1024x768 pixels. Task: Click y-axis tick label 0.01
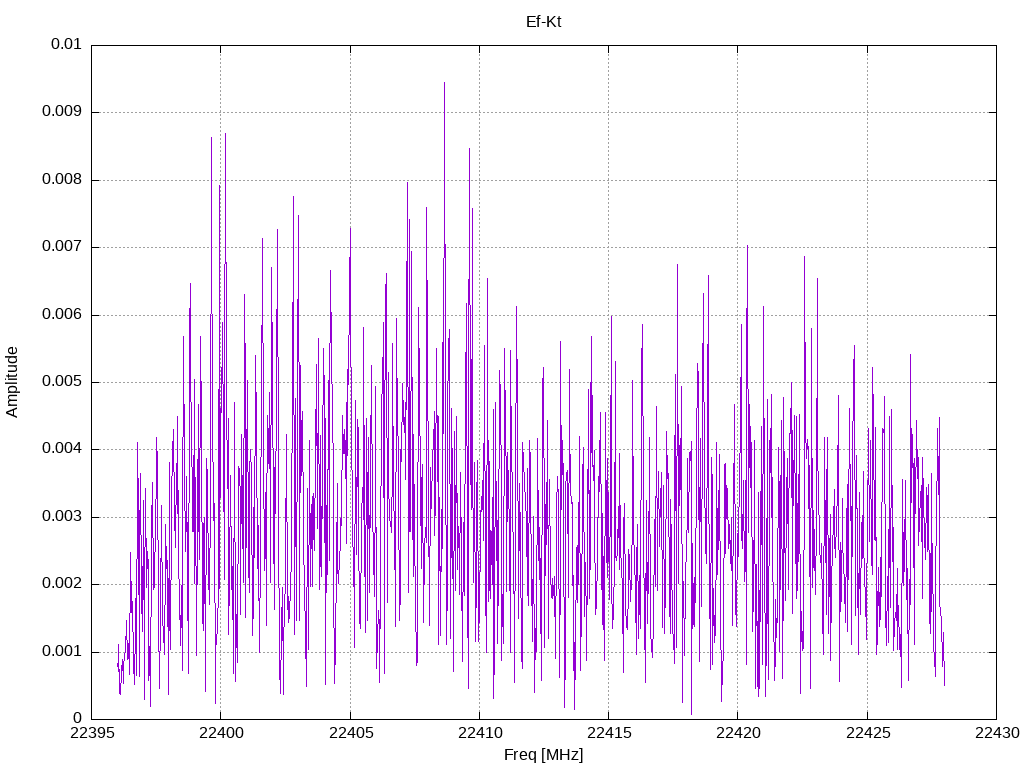pyautogui.click(x=66, y=44)
